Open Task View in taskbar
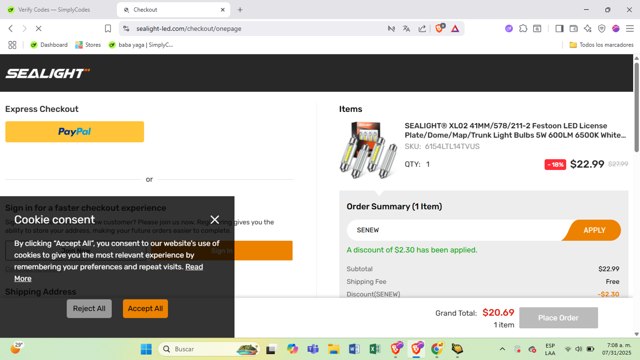This screenshot has width=640, height=360. 271,349
